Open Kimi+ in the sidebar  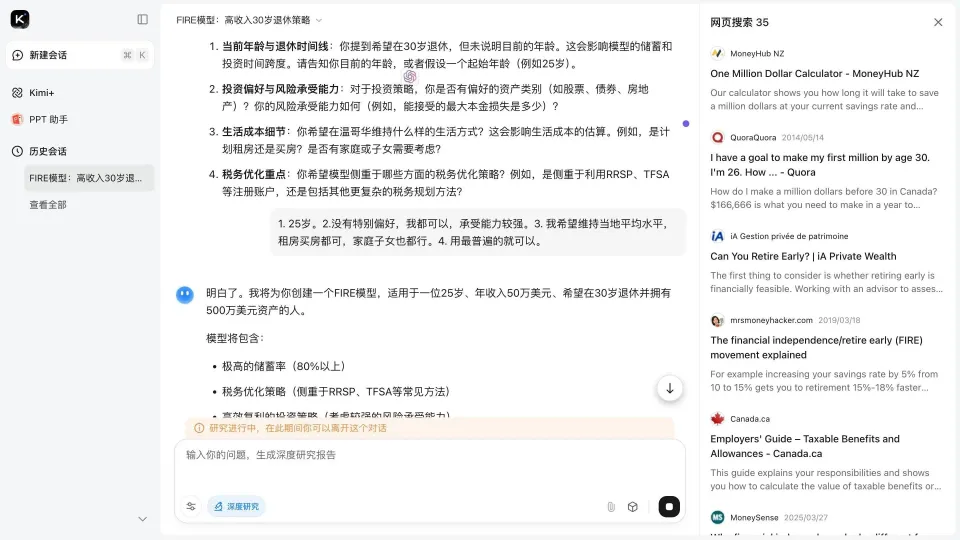(41, 93)
